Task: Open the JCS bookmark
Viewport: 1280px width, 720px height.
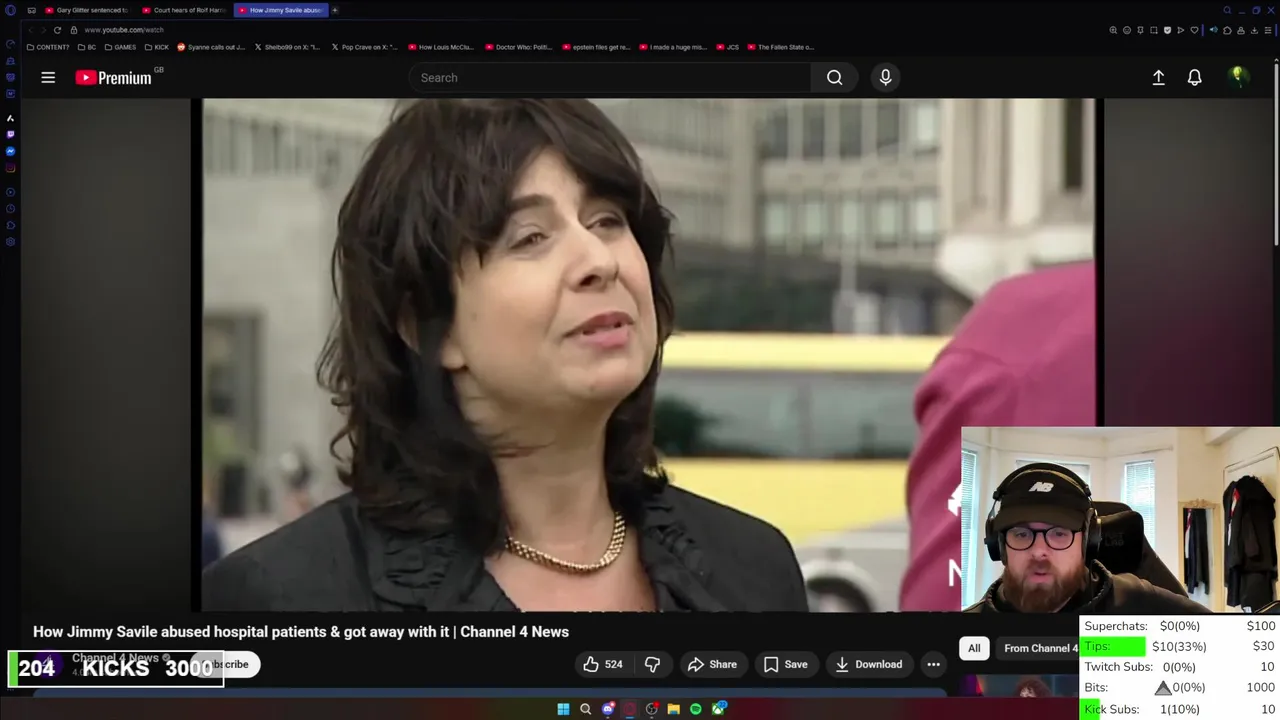Action: click(728, 47)
